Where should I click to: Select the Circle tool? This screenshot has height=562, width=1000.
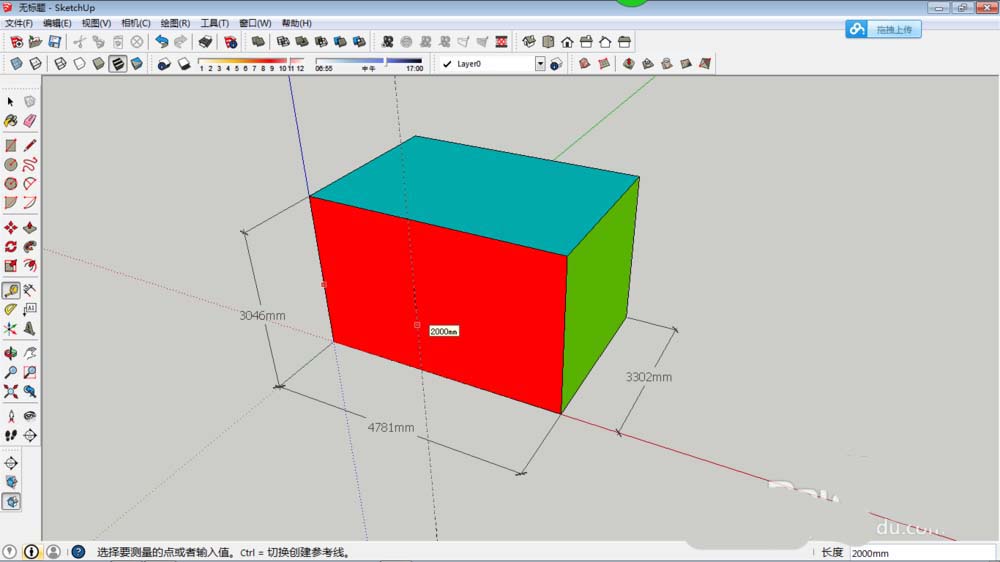point(10,165)
